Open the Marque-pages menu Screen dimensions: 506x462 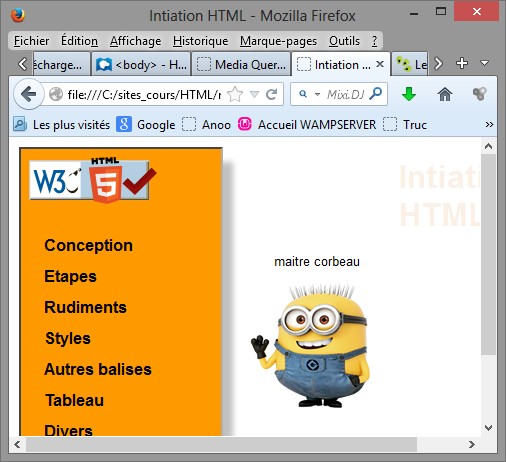click(x=278, y=41)
